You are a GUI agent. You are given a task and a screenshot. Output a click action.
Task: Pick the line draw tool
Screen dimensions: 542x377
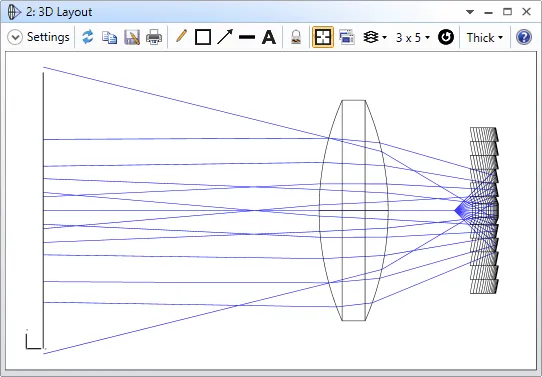[x=247, y=37]
